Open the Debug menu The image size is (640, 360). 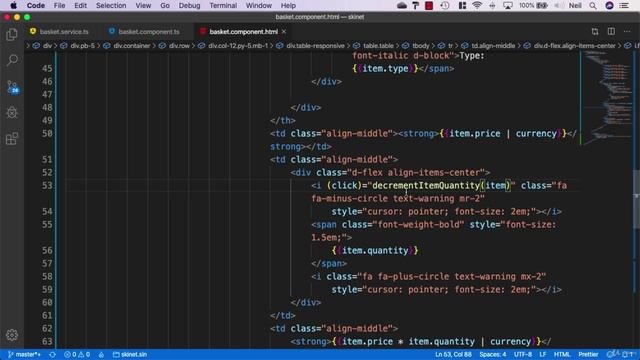[189, 5]
